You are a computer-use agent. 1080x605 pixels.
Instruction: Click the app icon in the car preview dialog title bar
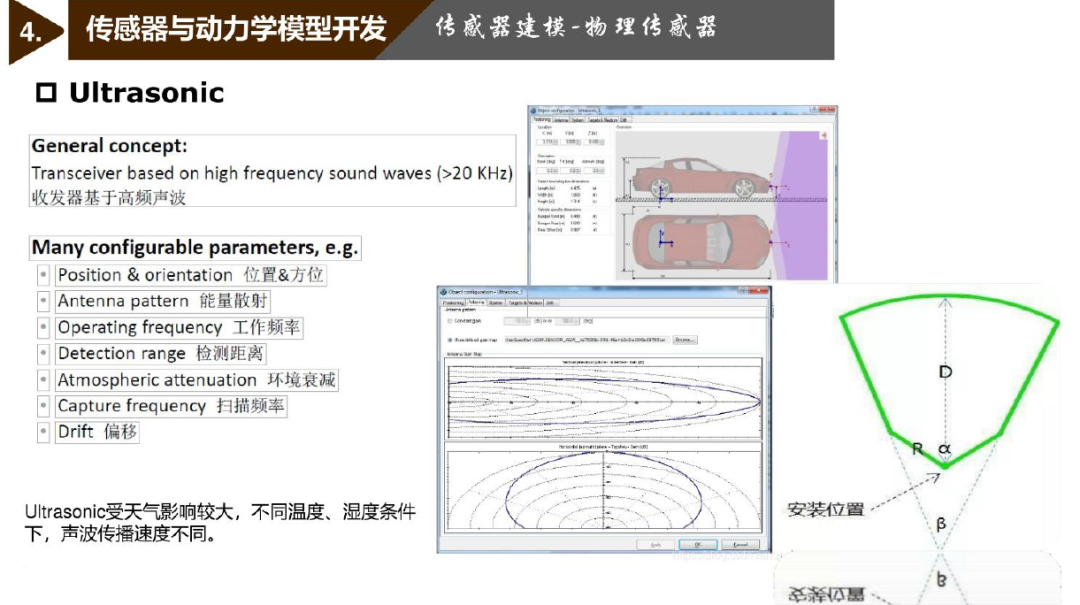pyautogui.click(x=533, y=111)
